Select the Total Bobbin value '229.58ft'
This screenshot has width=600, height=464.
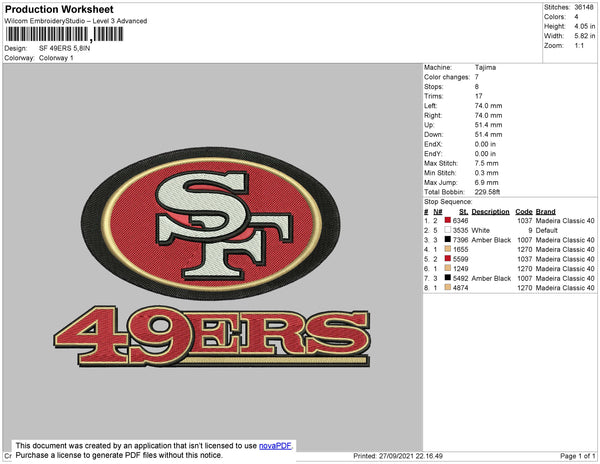487,192
